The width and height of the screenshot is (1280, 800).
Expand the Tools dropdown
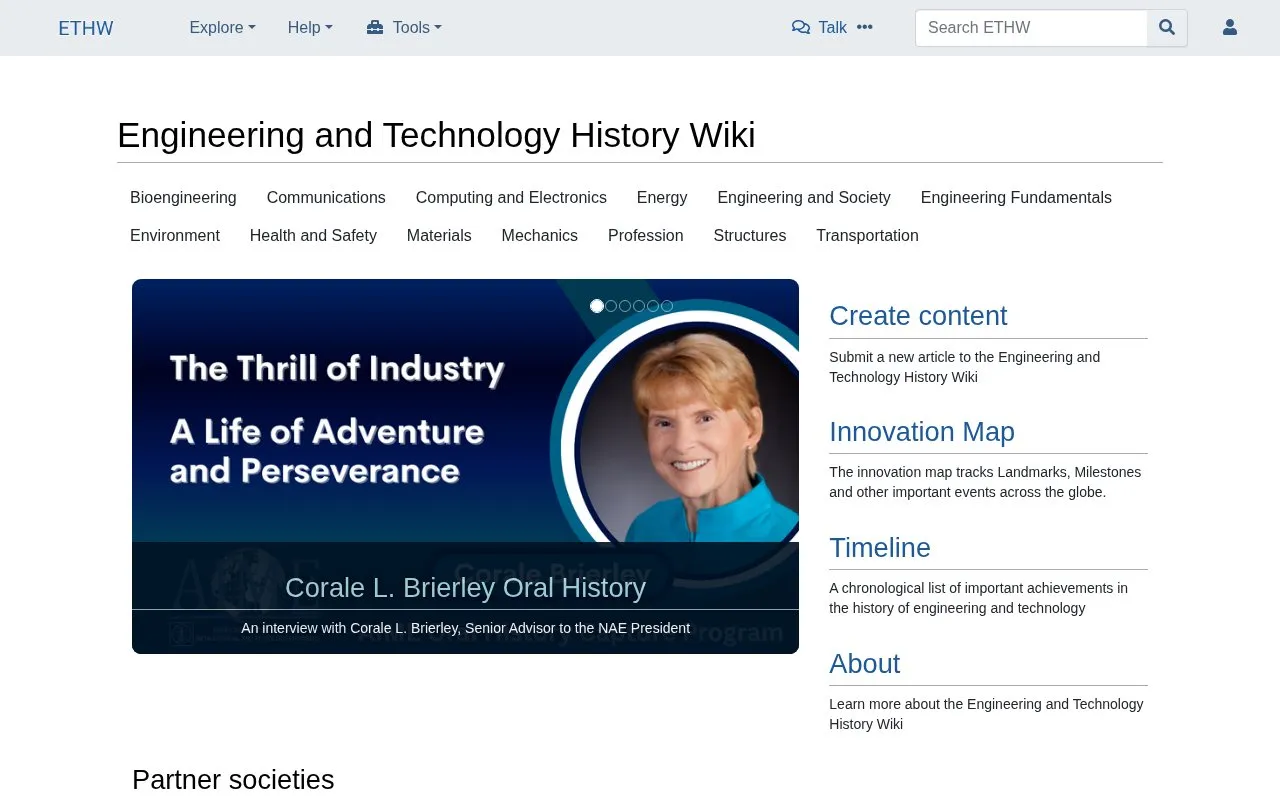point(404,28)
